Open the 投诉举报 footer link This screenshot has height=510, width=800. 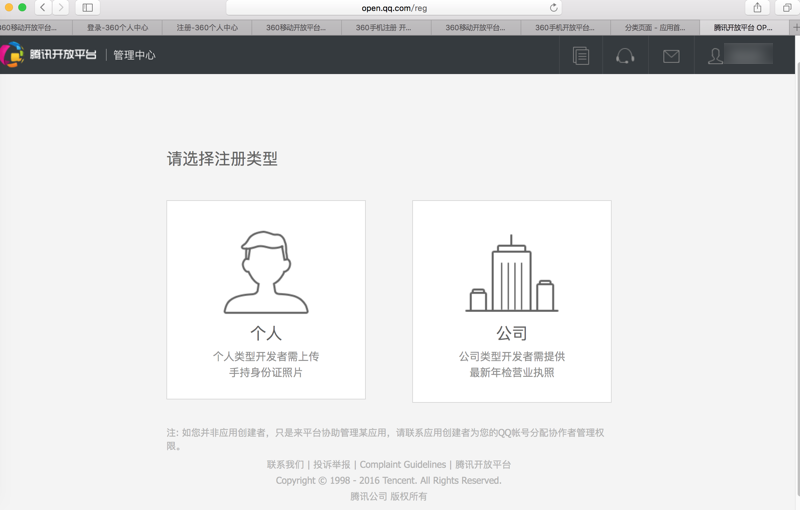[332, 465]
